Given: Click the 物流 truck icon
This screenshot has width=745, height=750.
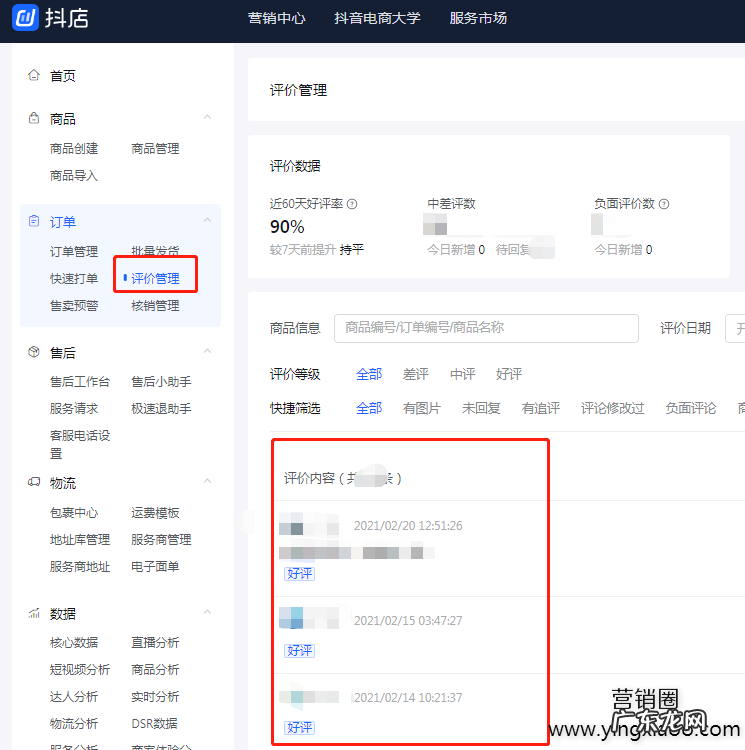Looking at the screenshot, I should click(34, 482).
